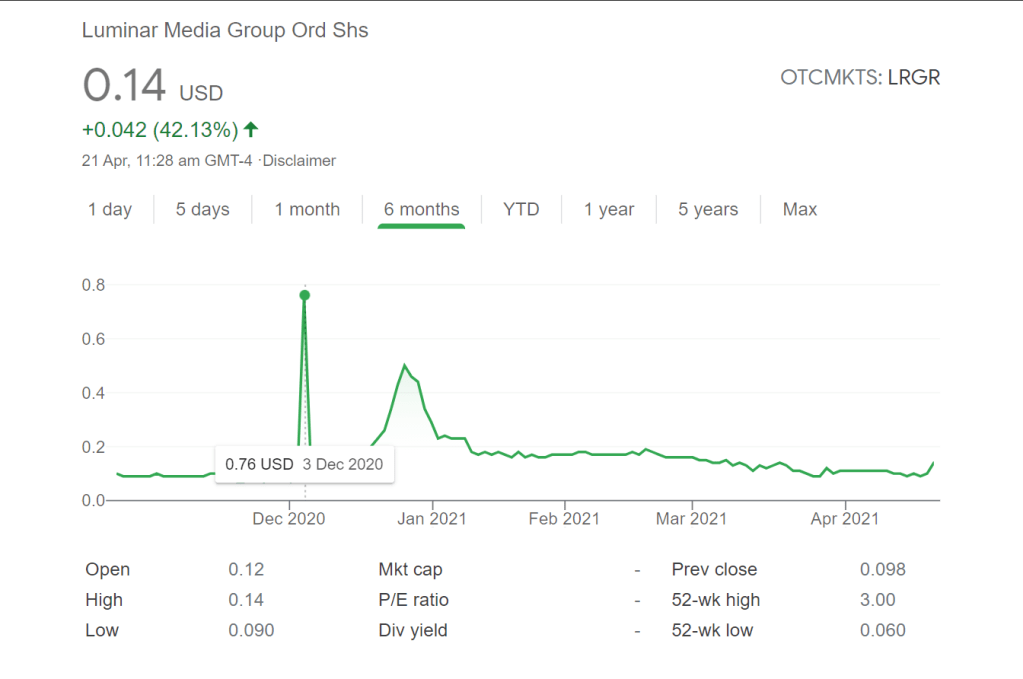Select the Max range tab
The width and height of the screenshot is (1023, 679).
coord(800,209)
